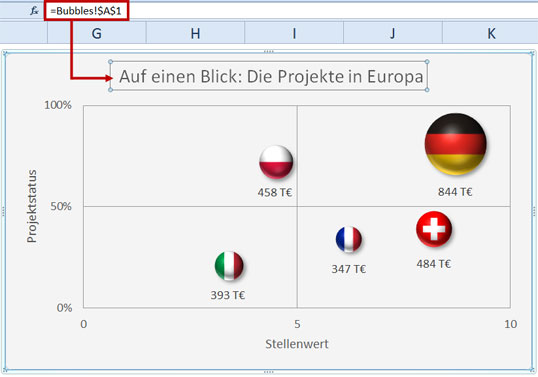Click the formula bar showing =Bubbles!$A$1
Image resolution: width=538 pixels, height=377 pixels.
click(x=291, y=11)
